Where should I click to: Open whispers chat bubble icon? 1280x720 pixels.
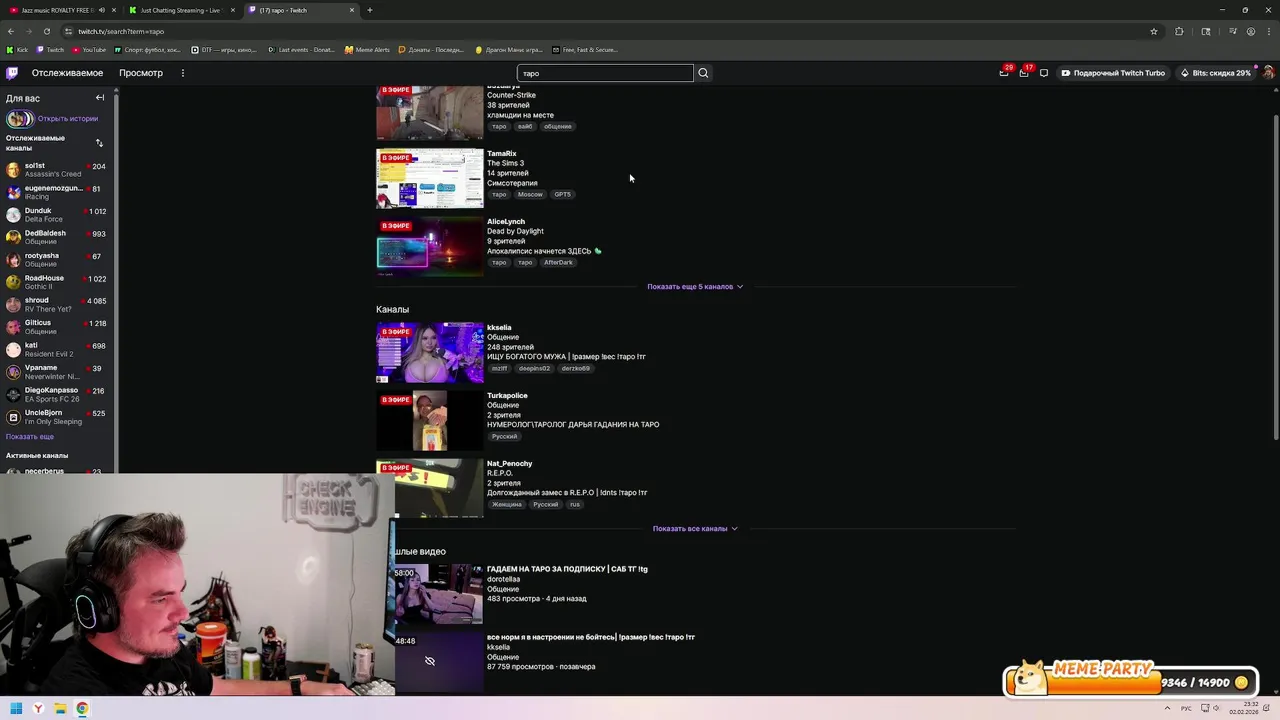(x=1044, y=73)
